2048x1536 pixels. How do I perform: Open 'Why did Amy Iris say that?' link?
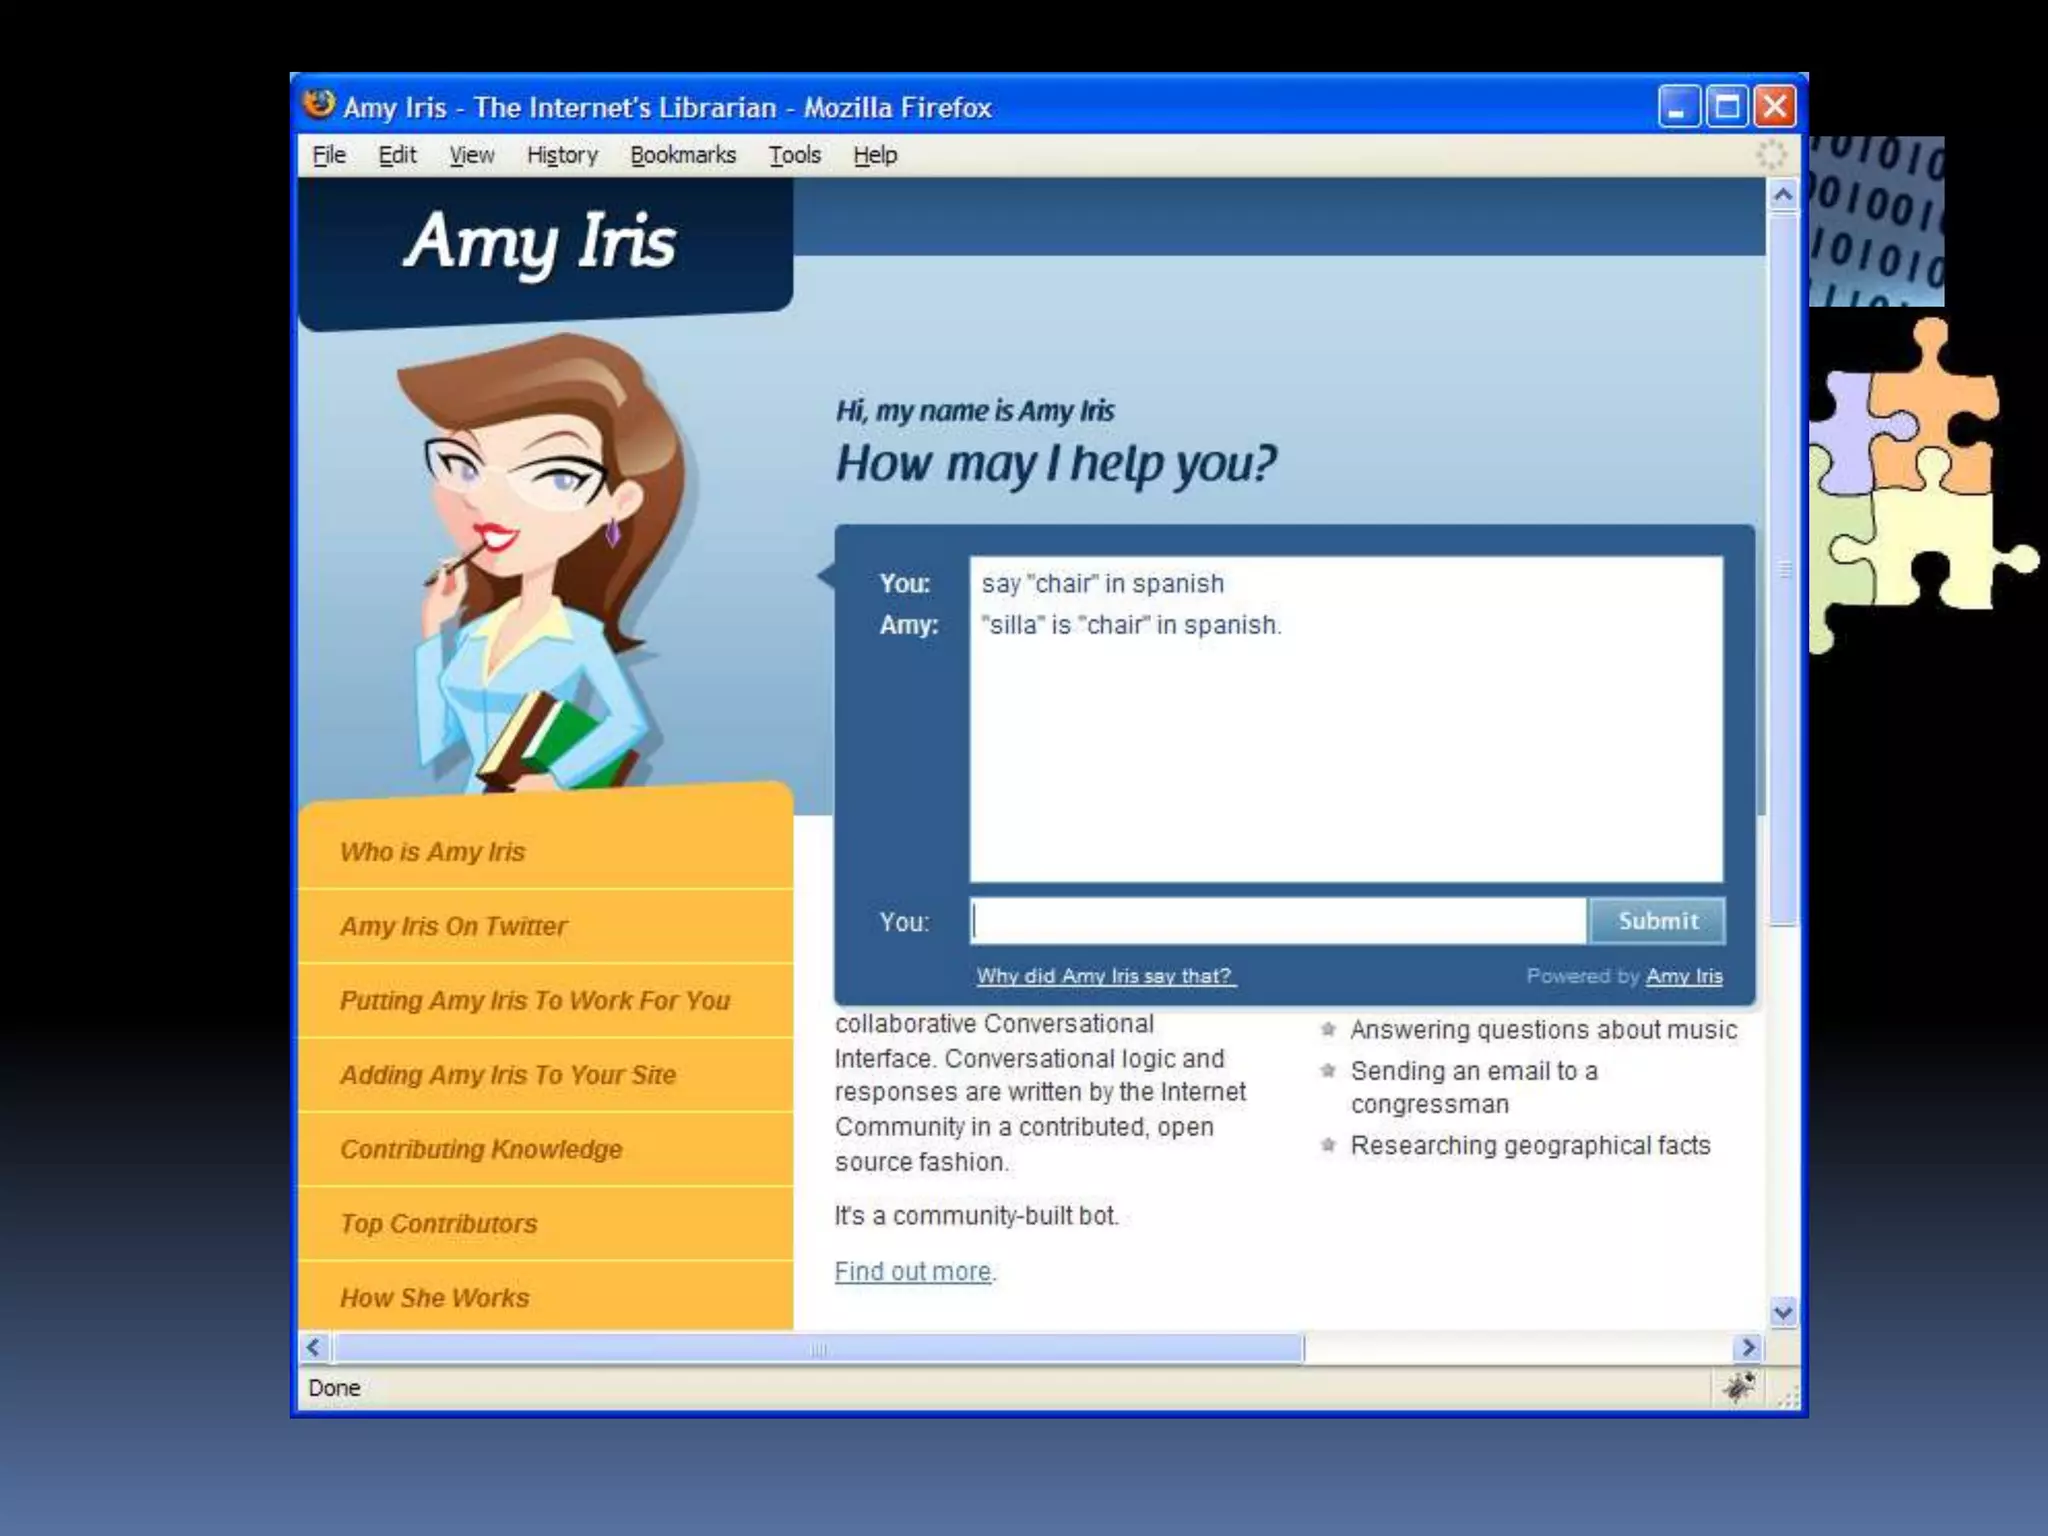(x=1105, y=976)
